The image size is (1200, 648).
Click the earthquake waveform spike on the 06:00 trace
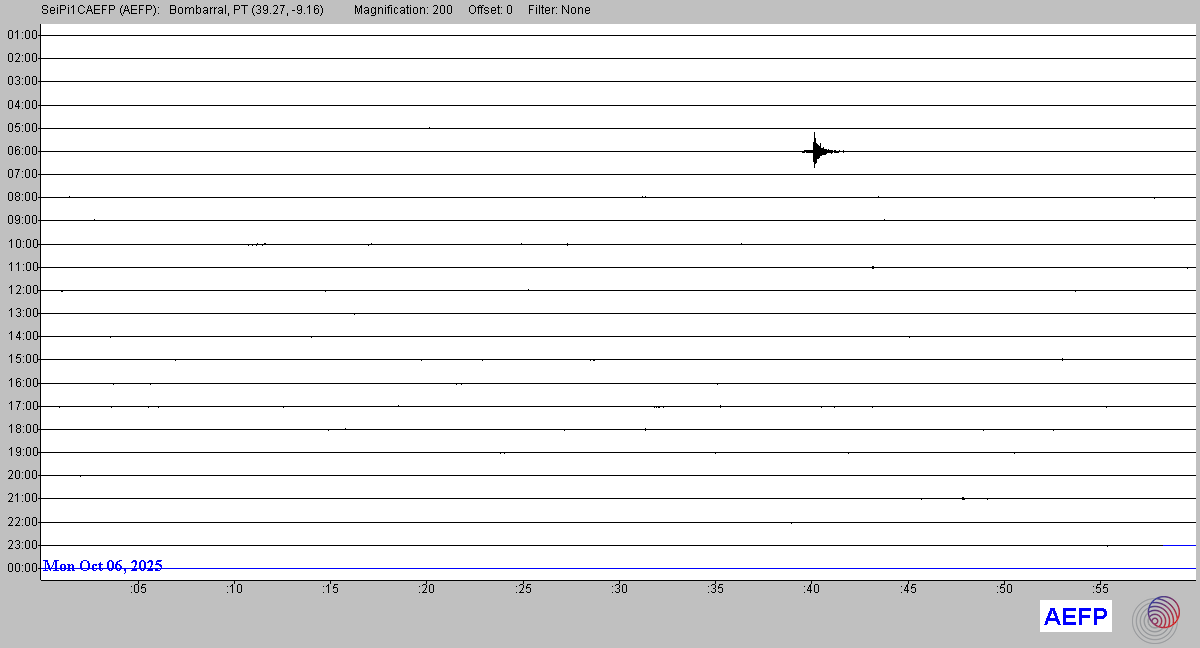[816, 151]
